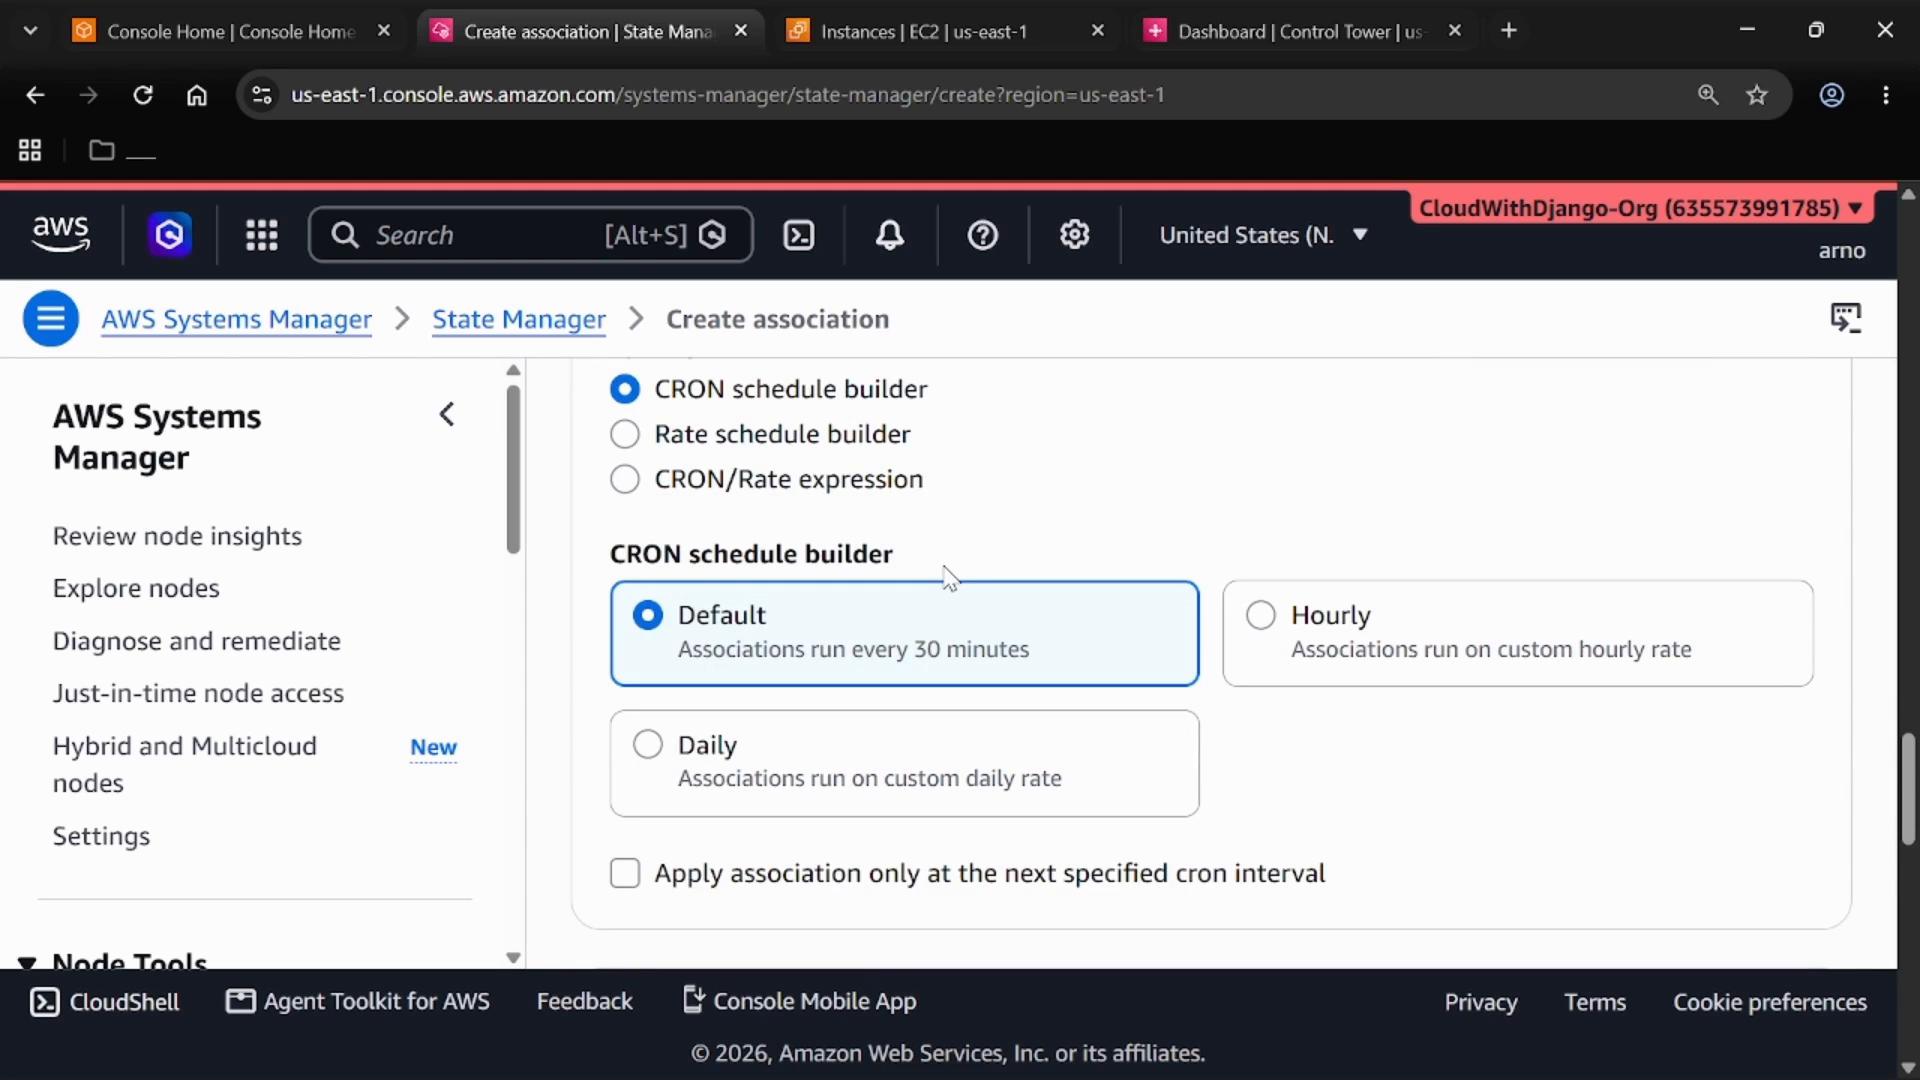Go to State Manager breadcrumb link
This screenshot has width=1920, height=1080.
(x=519, y=319)
